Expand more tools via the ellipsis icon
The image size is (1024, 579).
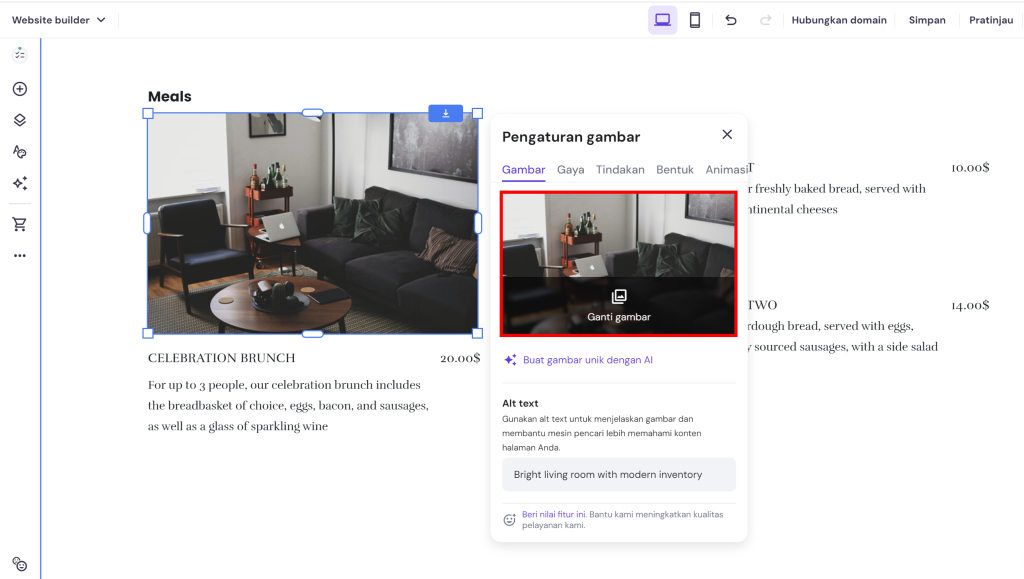(21, 255)
